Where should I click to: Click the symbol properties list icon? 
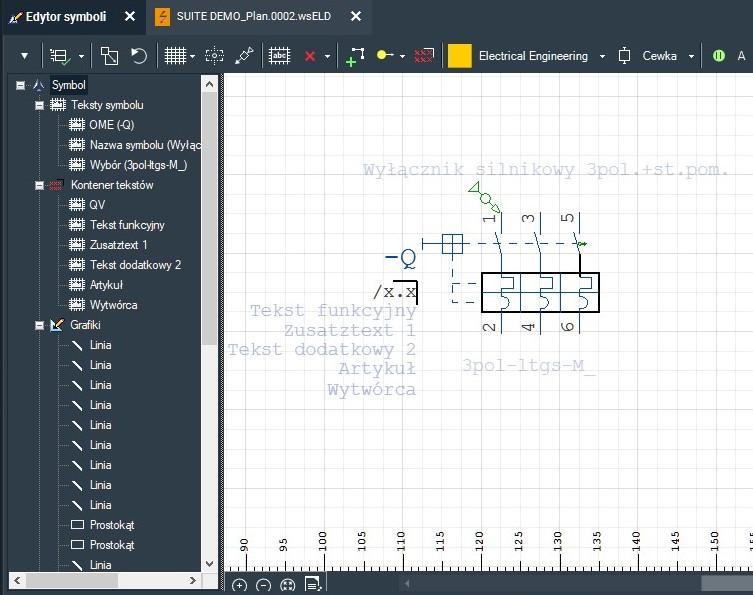pyautogui.click(x=60, y=56)
